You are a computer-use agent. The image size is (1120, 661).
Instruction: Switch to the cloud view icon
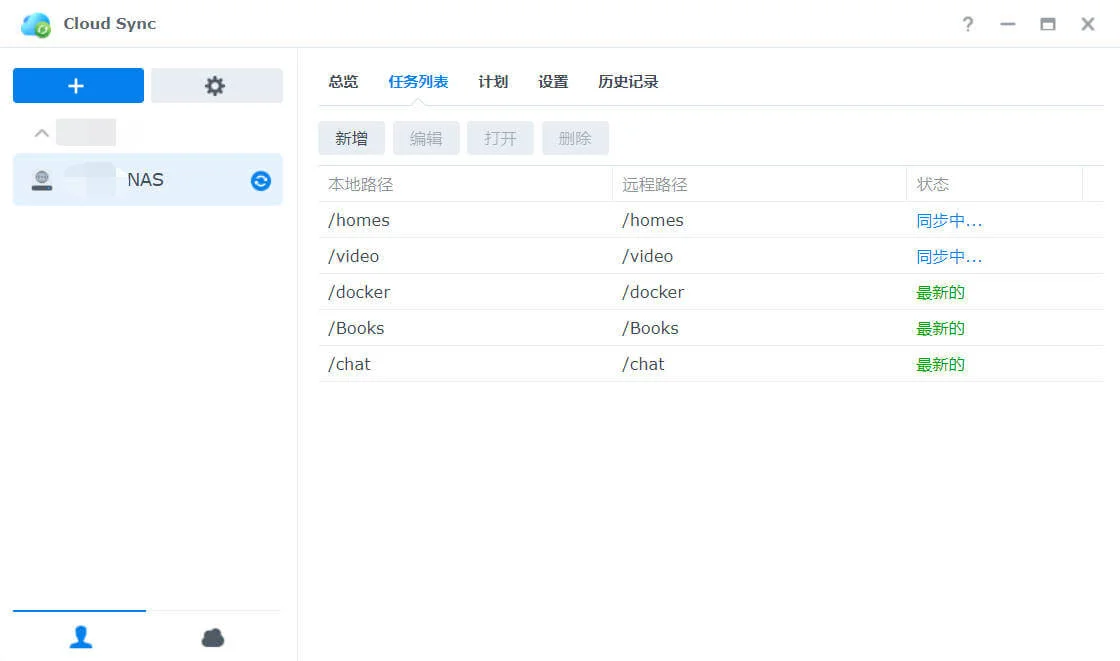[213, 637]
